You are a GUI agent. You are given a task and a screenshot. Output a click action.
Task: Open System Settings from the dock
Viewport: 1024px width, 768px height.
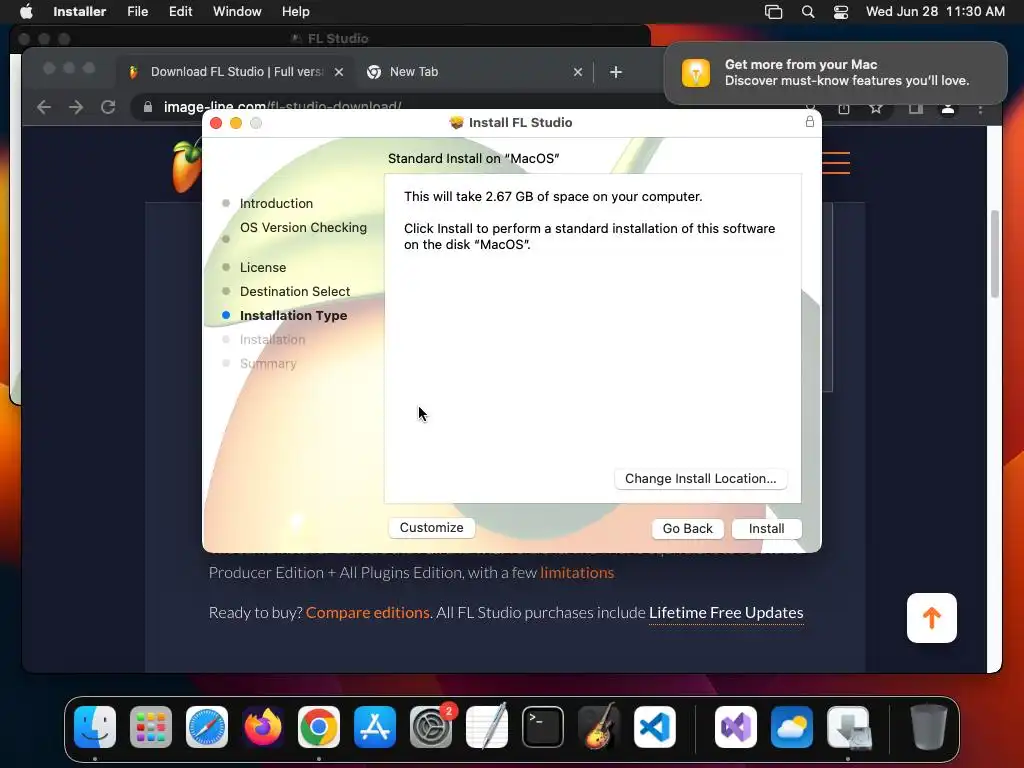tap(431, 727)
